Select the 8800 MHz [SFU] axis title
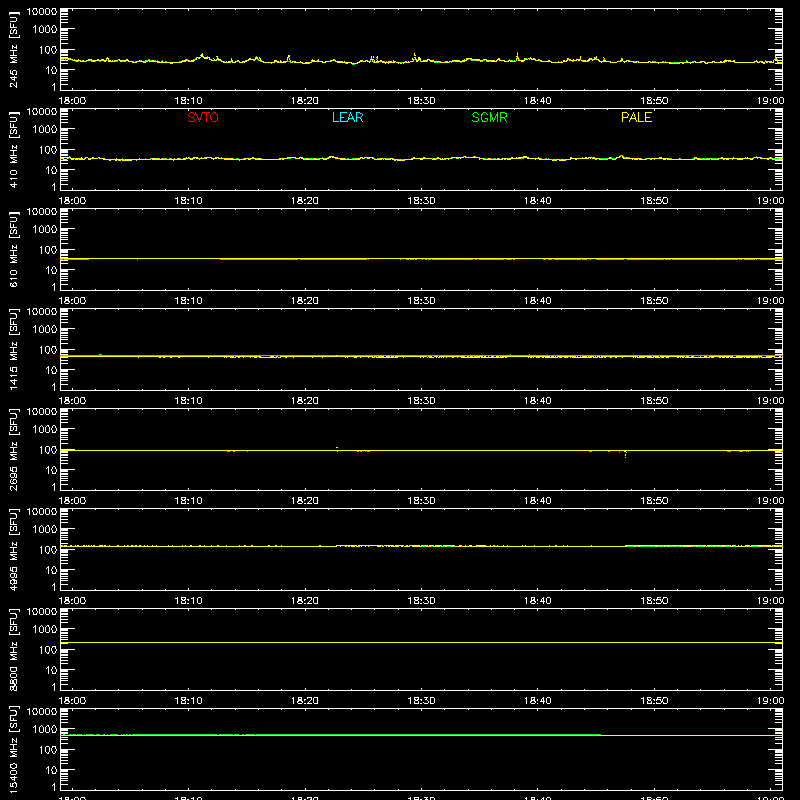Screen dimensions: 800x800 (14, 649)
